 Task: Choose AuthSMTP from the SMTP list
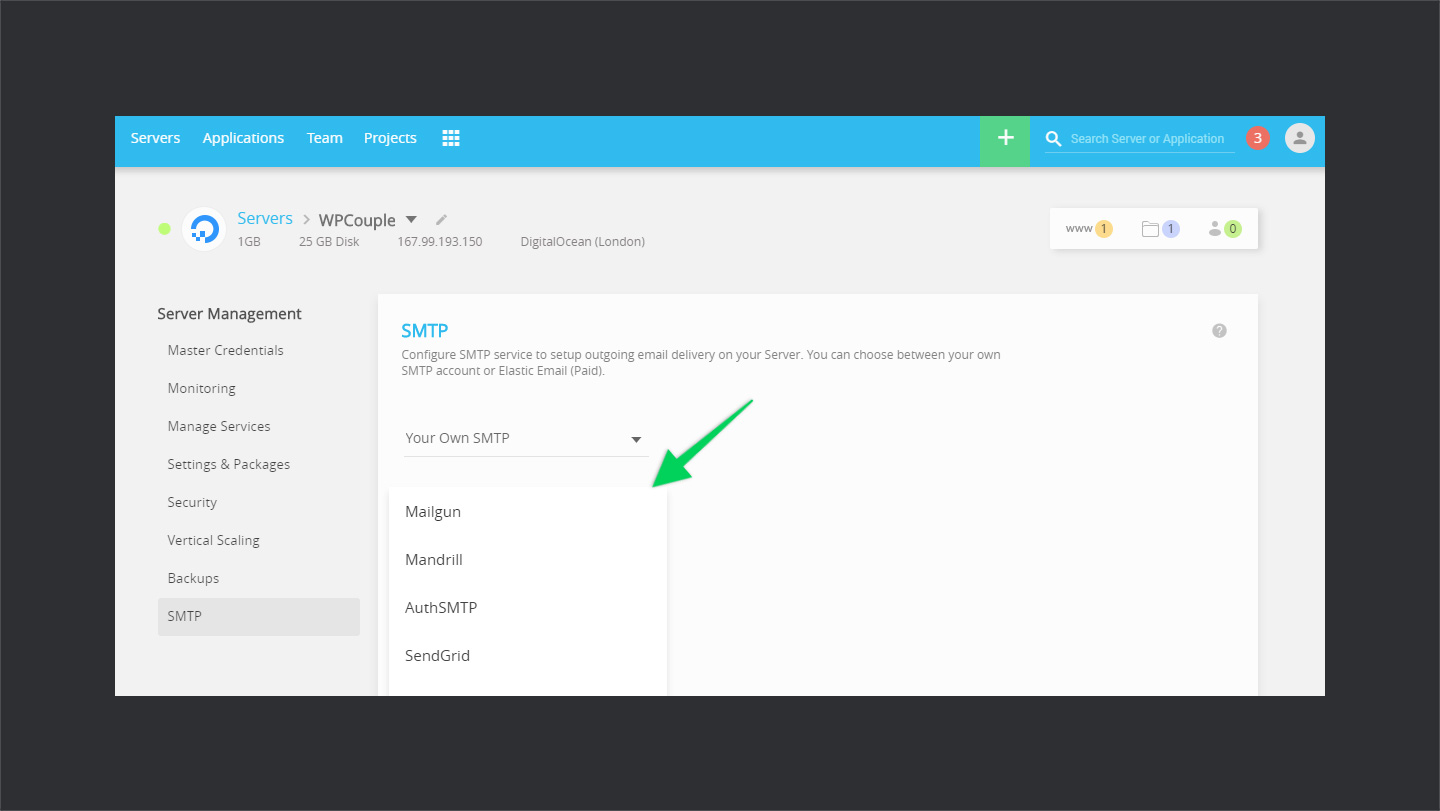pos(528,608)
